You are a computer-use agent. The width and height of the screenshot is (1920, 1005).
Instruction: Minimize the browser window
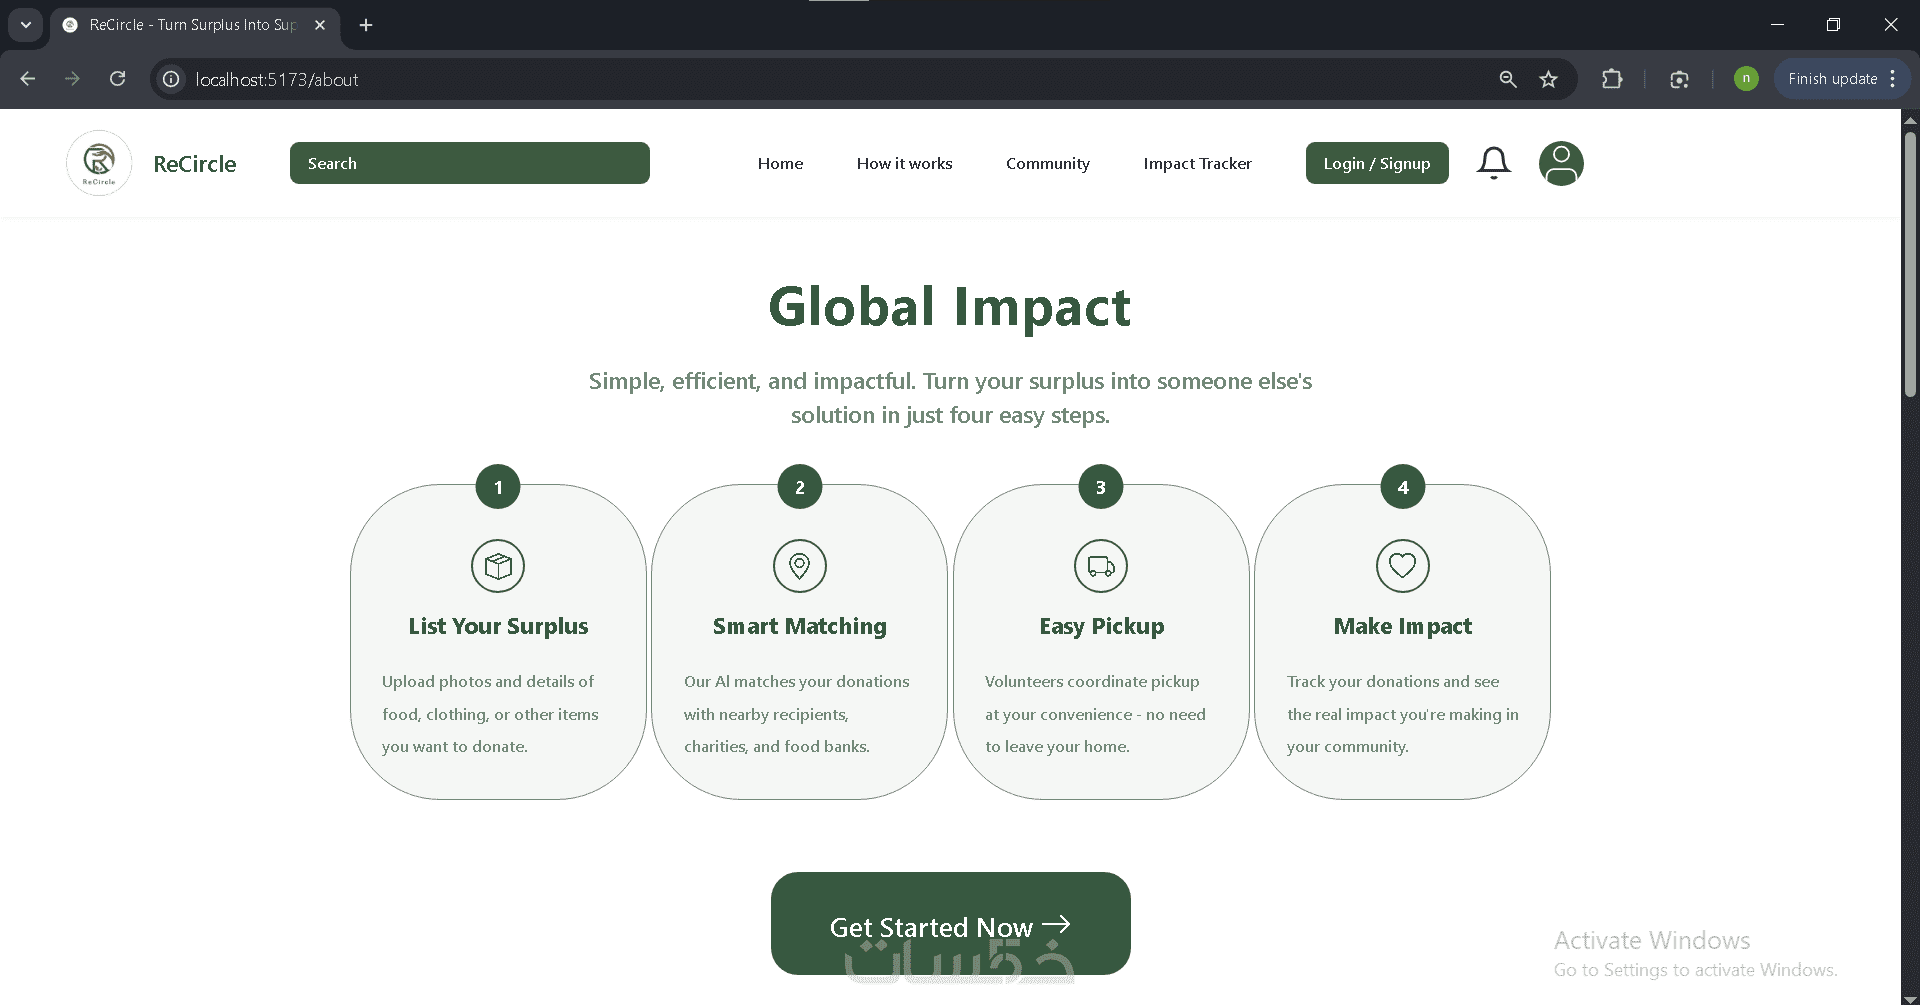point(1777,25)
